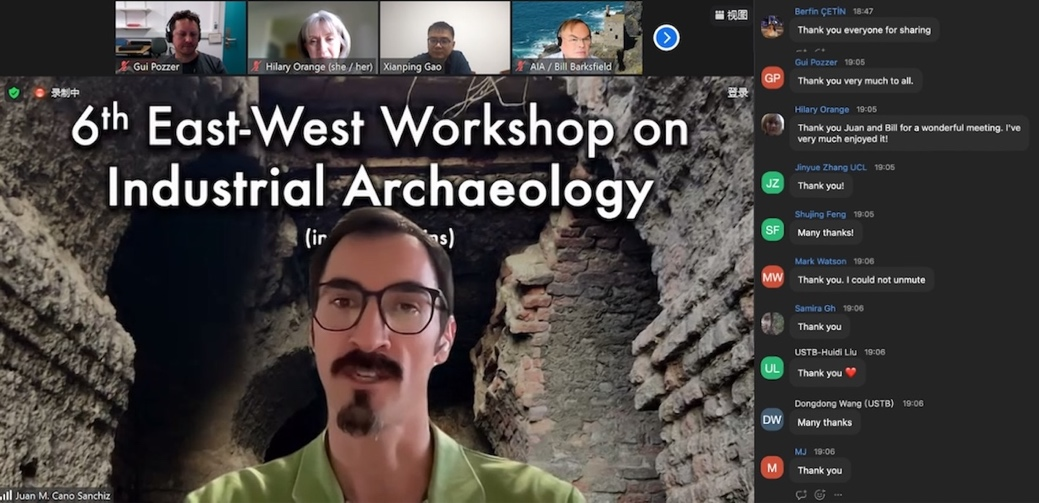This screenshot has height=503, width=1039.
Task: Open the green shield meeting info icon
Action: point(14,93)
